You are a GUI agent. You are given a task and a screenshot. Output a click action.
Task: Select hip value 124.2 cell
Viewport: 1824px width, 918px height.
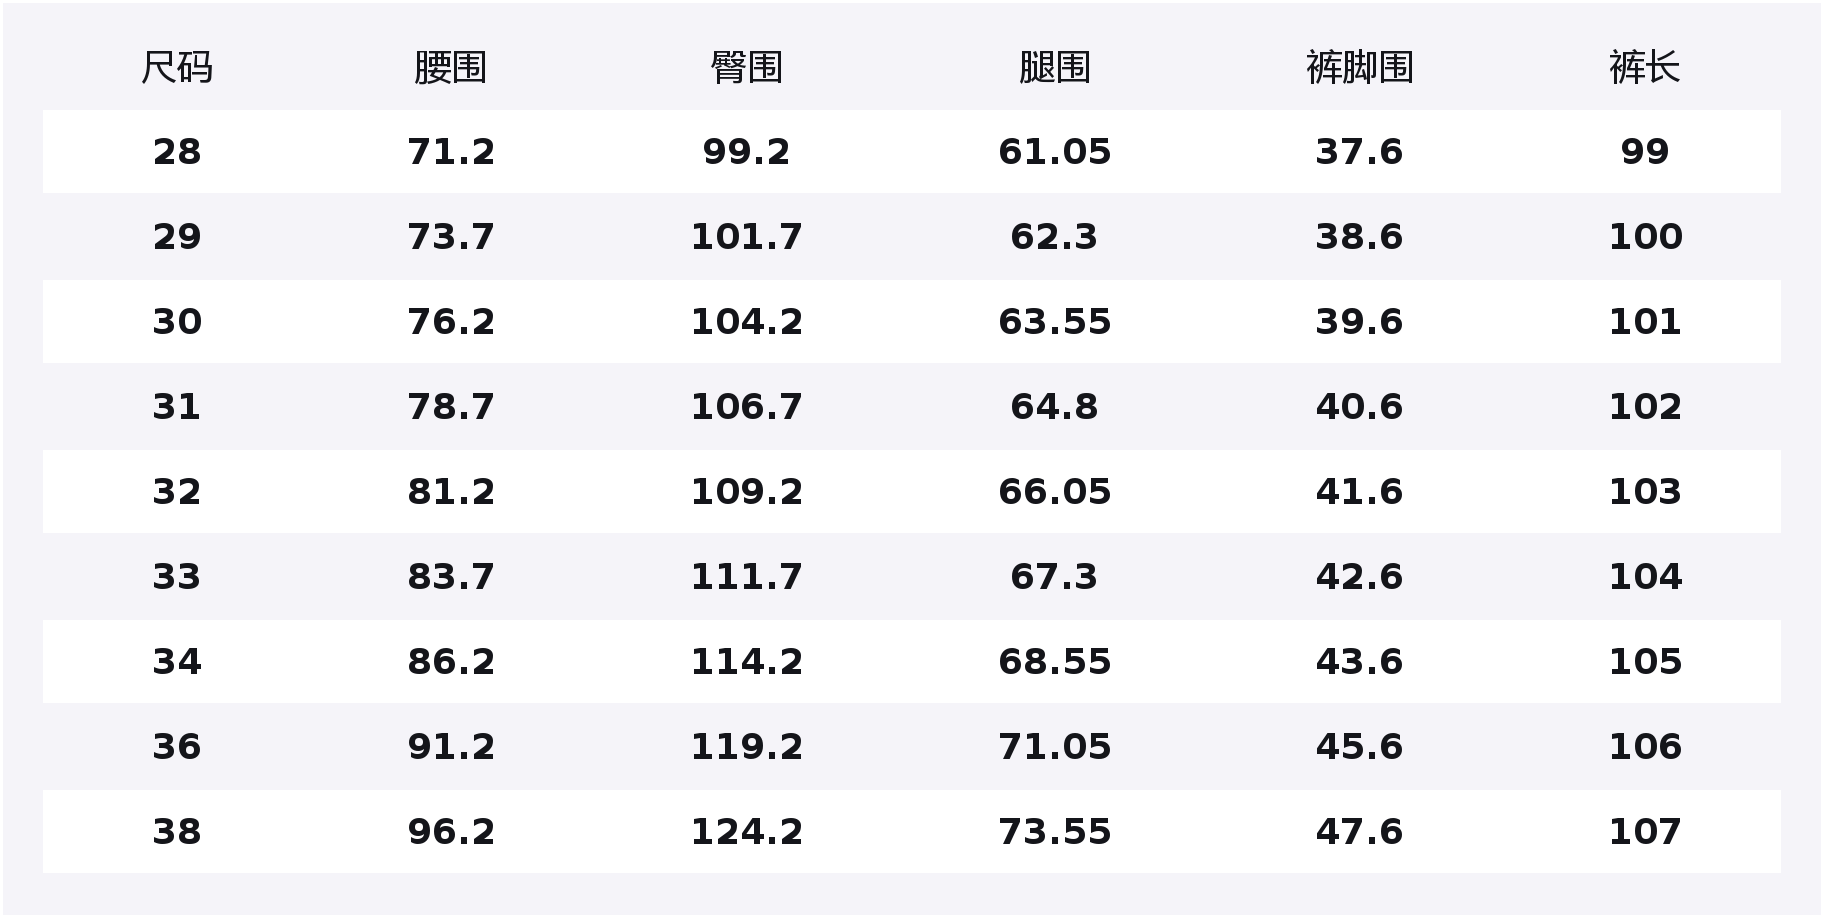coord(747,832)
